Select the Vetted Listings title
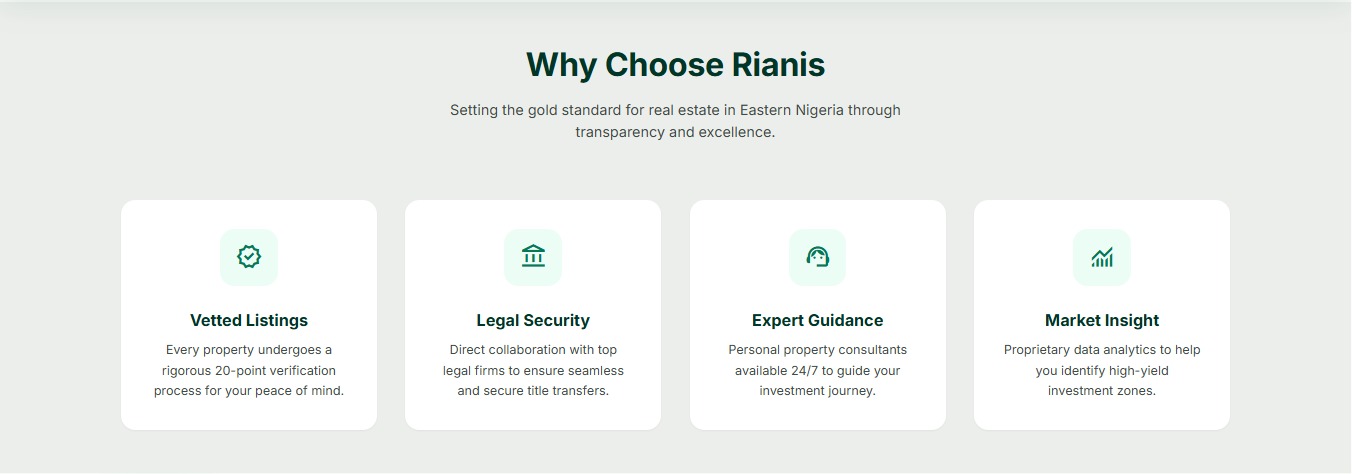 [x=249, y=320]
